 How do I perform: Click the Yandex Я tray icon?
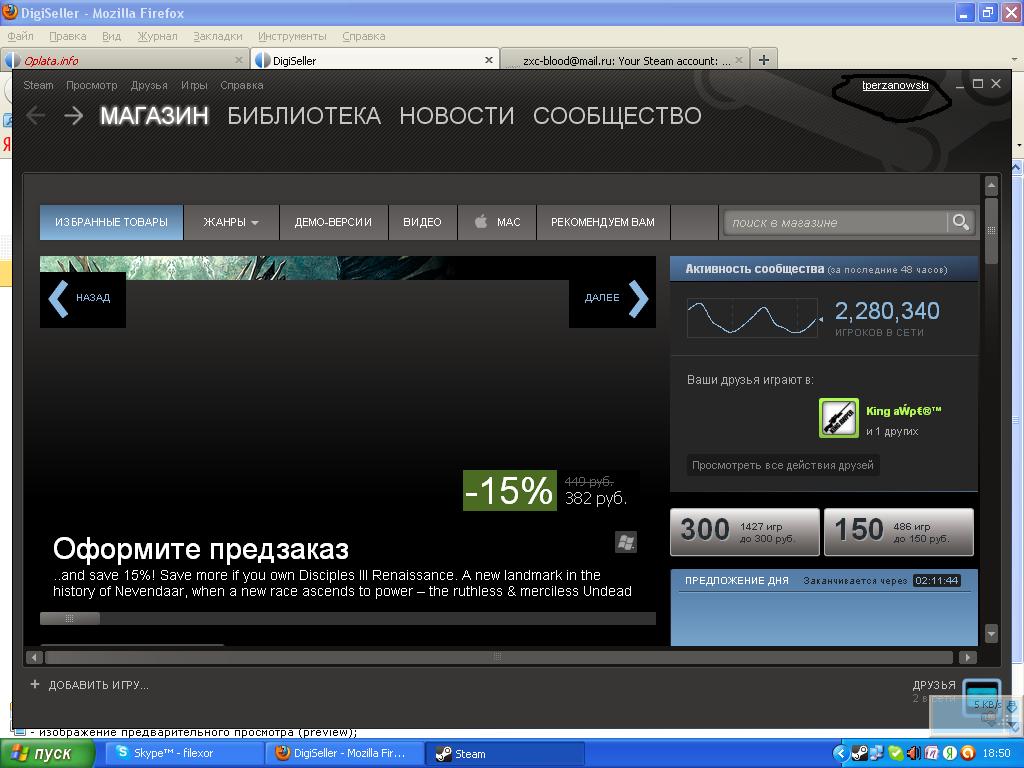950,753
